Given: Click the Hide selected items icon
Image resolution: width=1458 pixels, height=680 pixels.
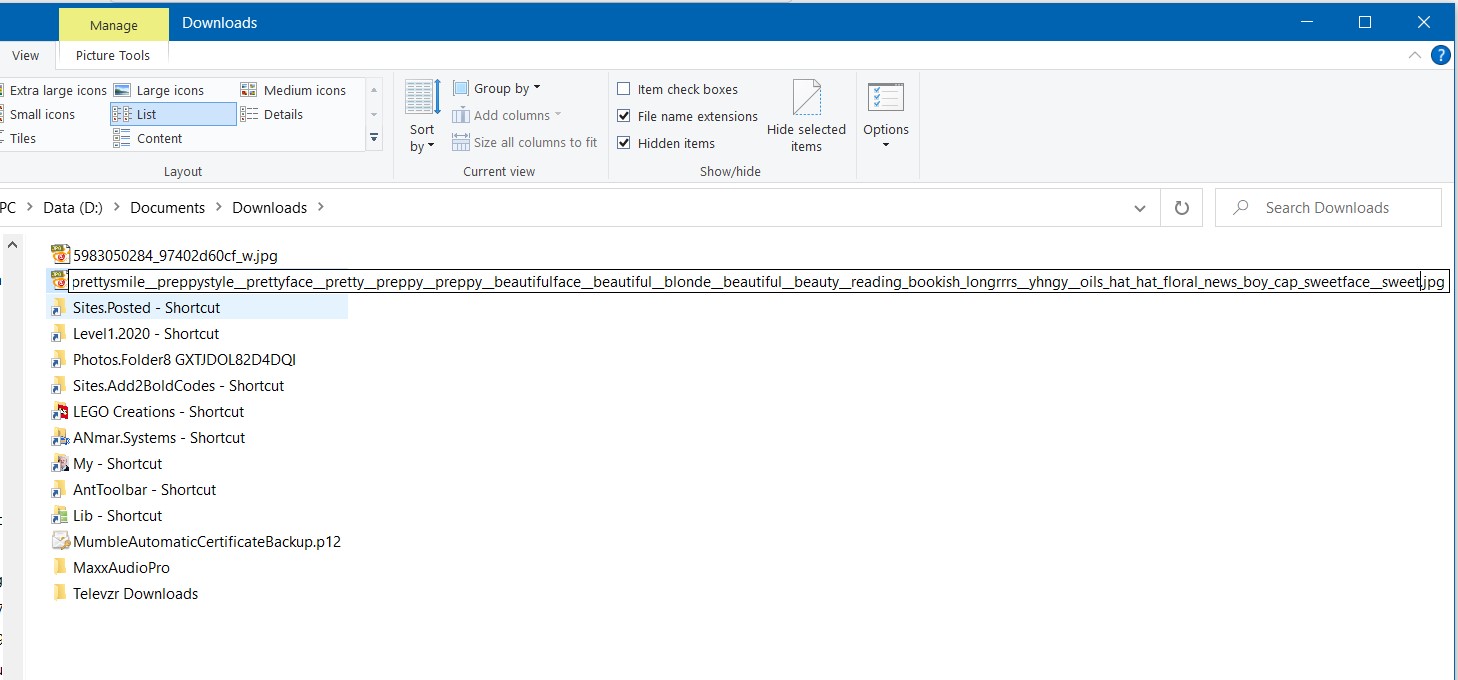Looking at the screenshot, I should click(x=806, y=100).
